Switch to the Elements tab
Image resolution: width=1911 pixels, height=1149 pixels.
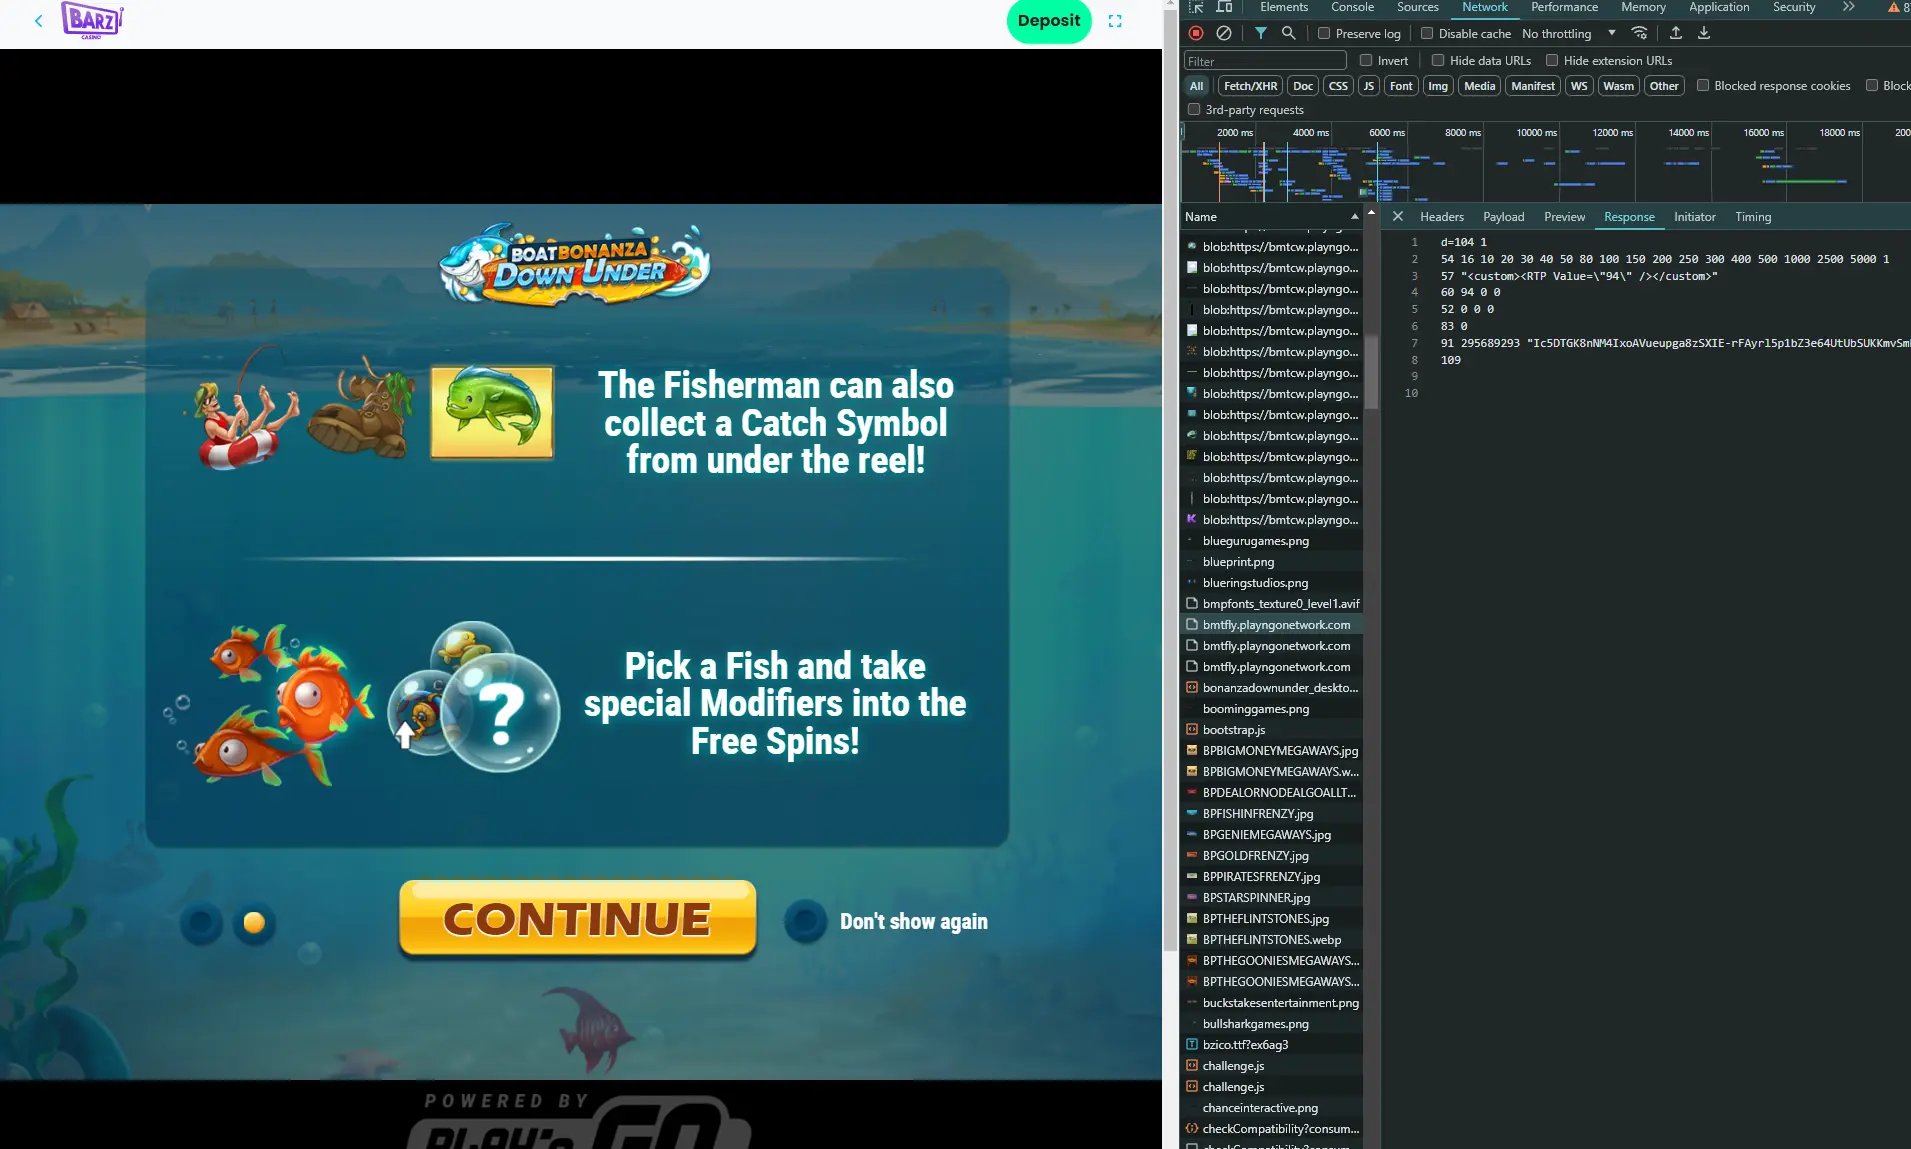[x=1284, y=7]
